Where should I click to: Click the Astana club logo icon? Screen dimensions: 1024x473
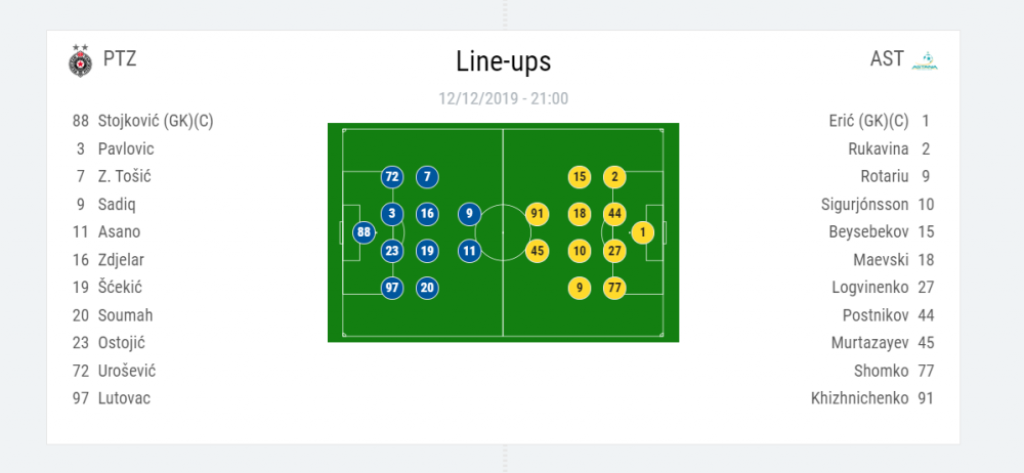[924, 60]
